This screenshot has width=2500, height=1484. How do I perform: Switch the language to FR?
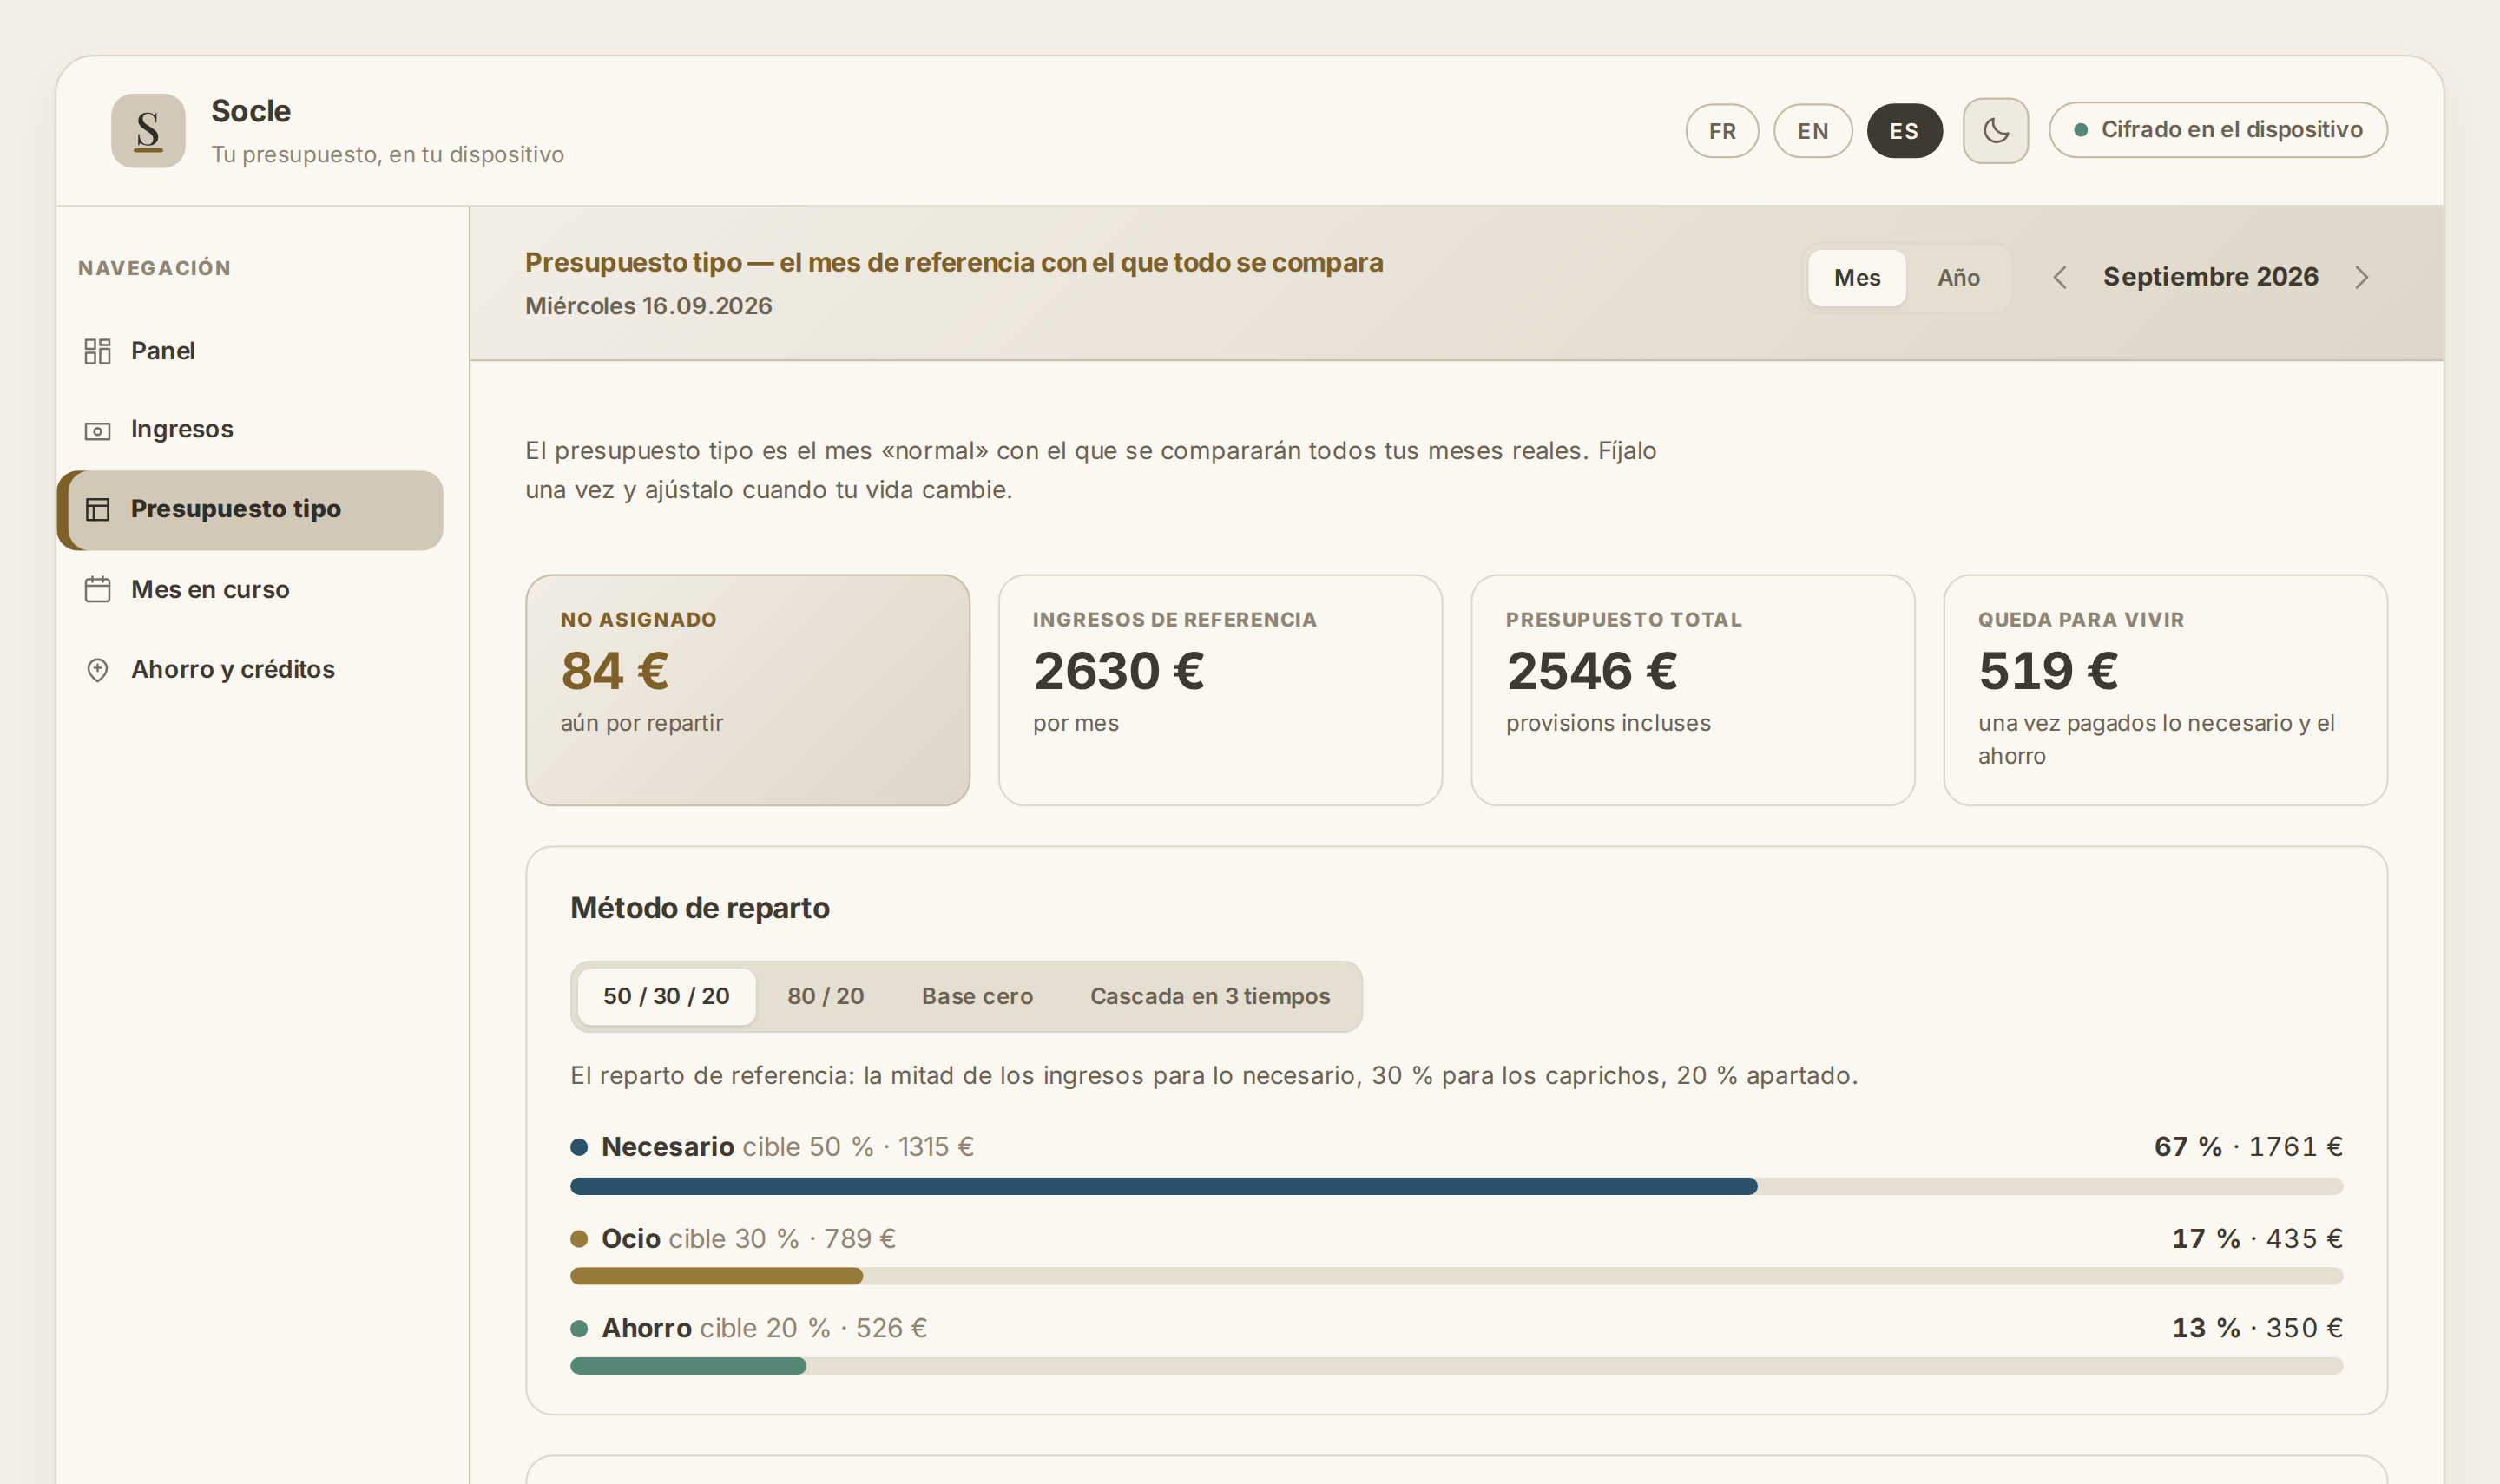[1722, 131]
